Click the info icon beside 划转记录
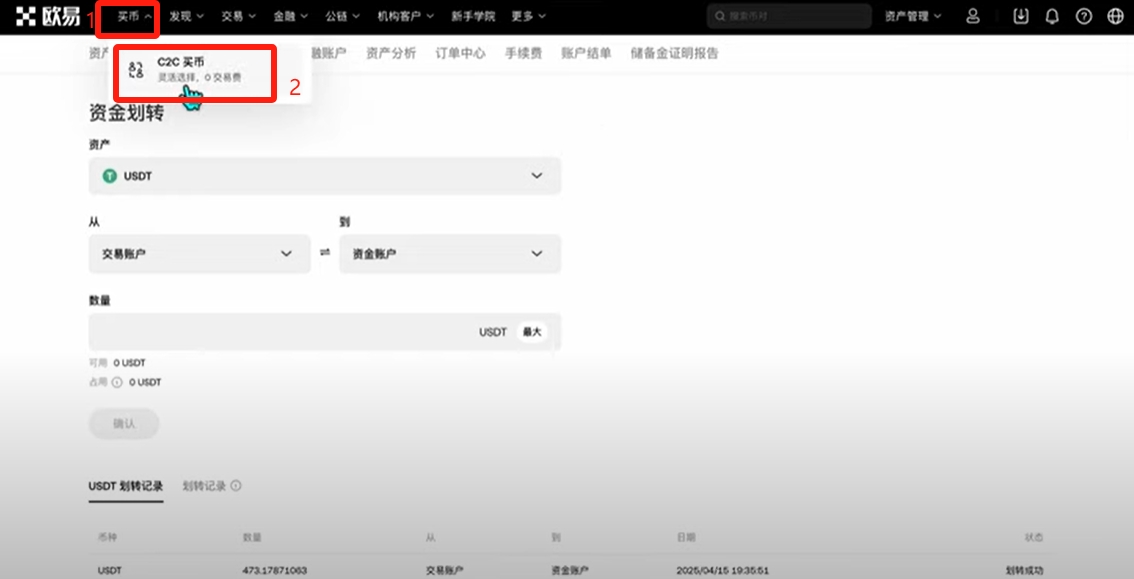This screenshot has height=579, width=1134. click(236, 486)
